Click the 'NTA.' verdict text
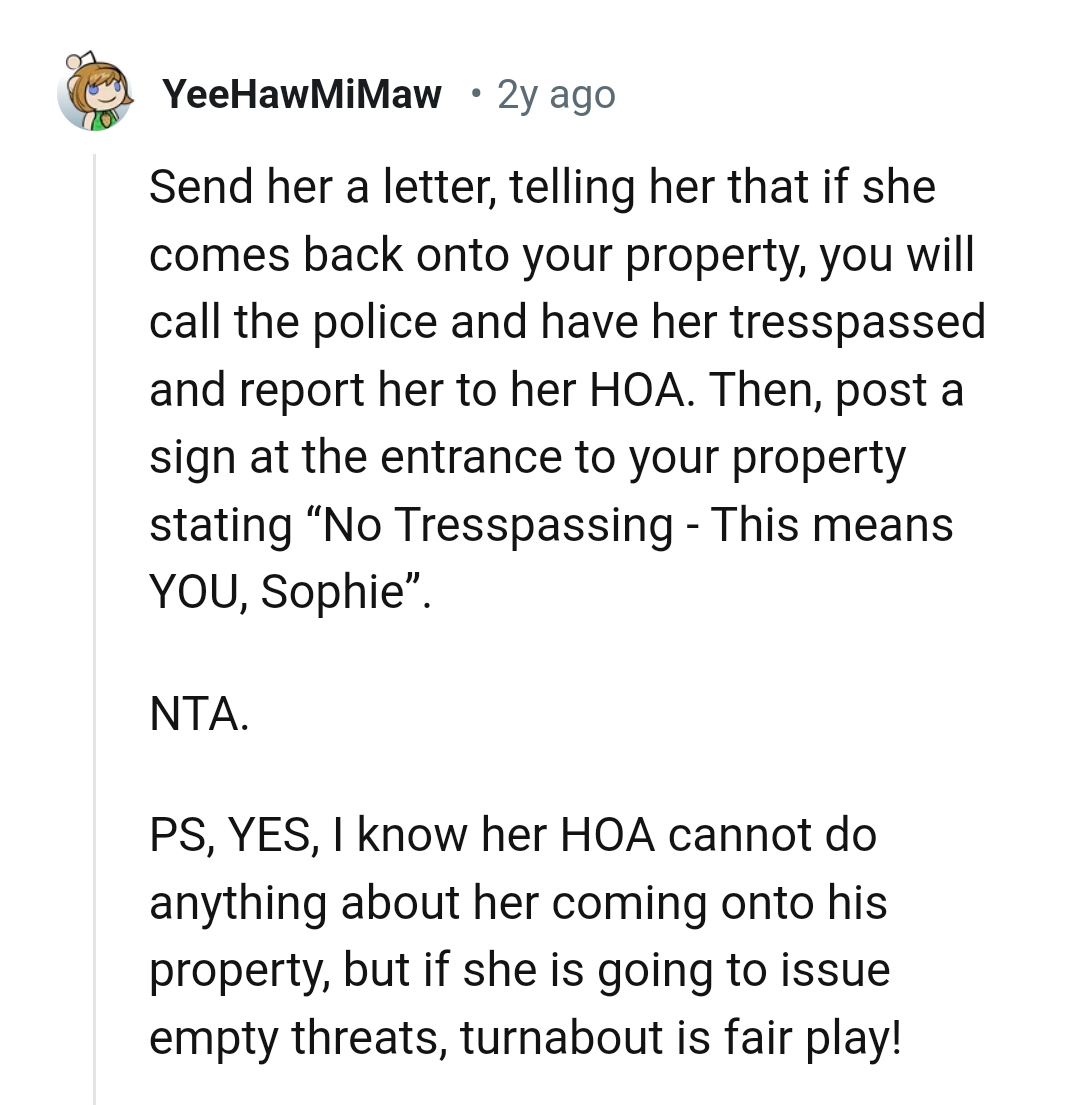Image resolution: width=1080 pixels, height=1105 pixels. 199,714
